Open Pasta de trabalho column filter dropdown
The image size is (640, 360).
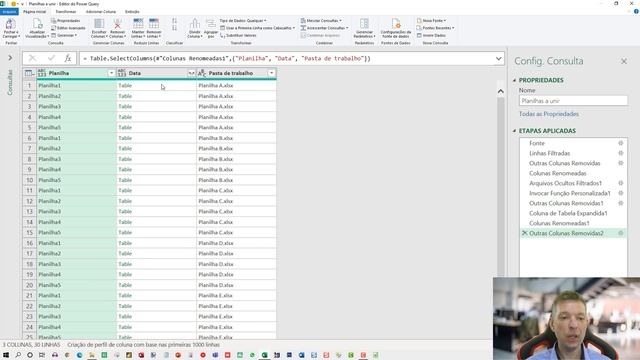(271, 73)
